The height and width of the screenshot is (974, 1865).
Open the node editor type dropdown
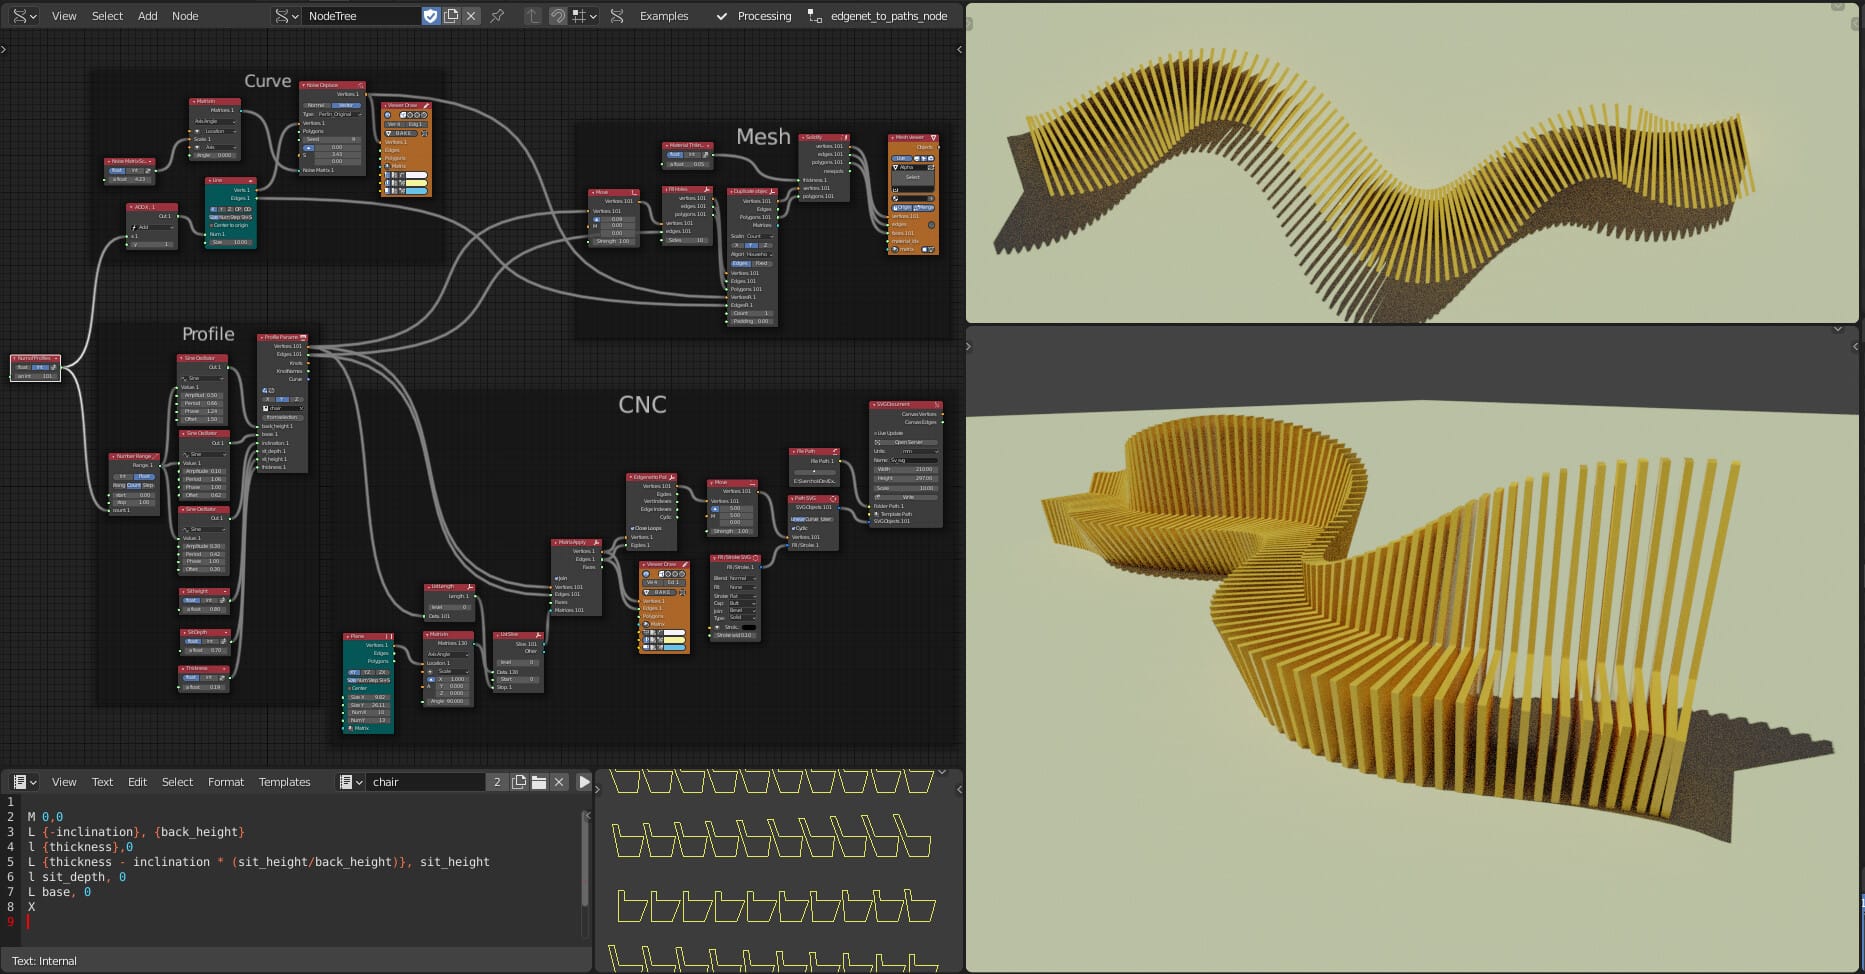[x=24, y=16]
